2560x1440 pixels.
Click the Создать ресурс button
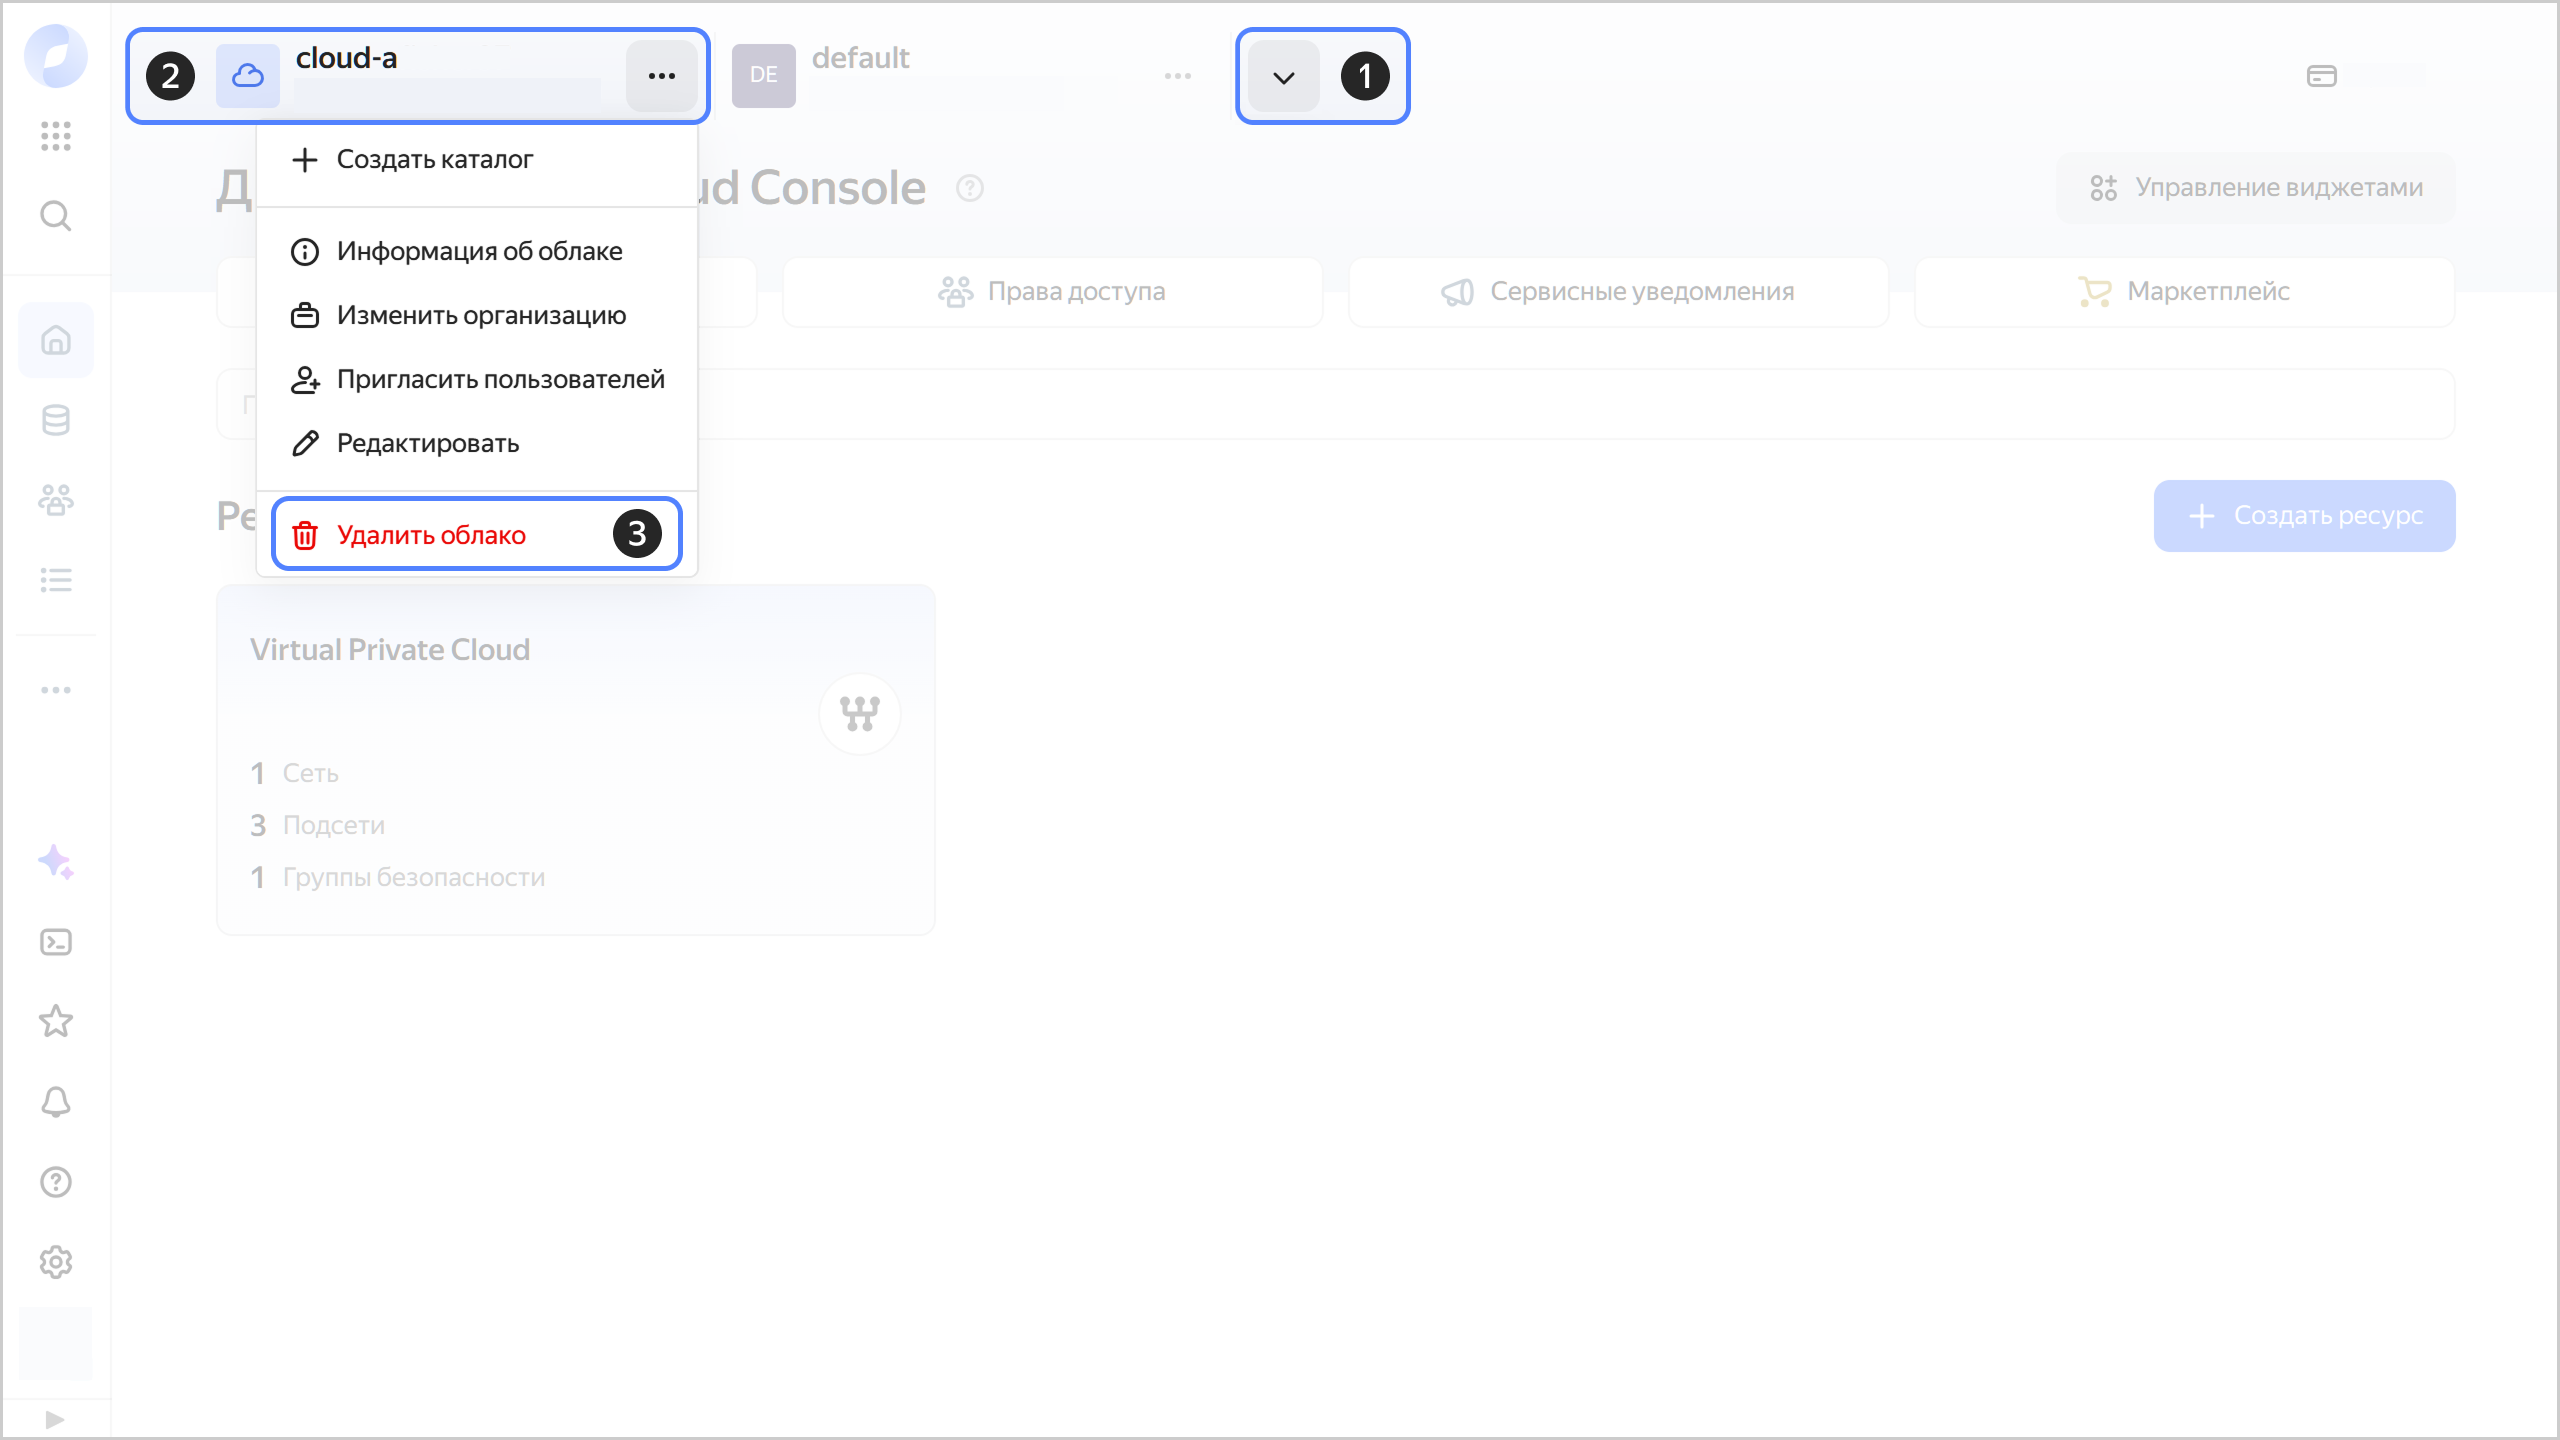coord(2304,516)
